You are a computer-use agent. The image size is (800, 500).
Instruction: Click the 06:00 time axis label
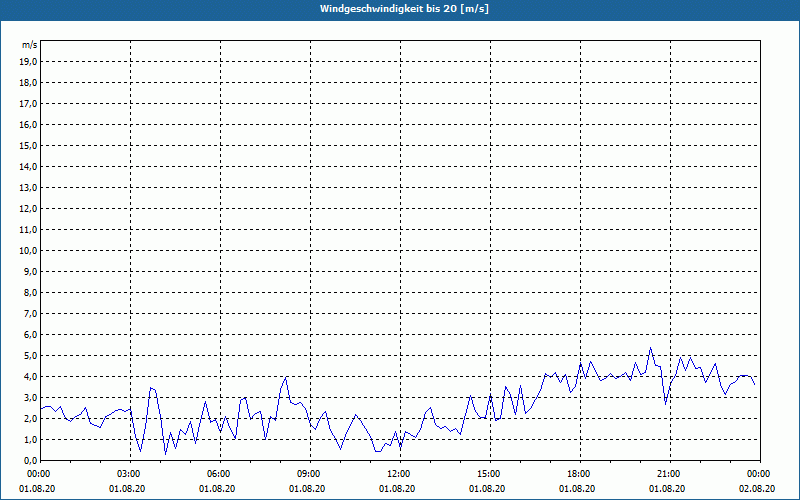[x=220, y=474]
